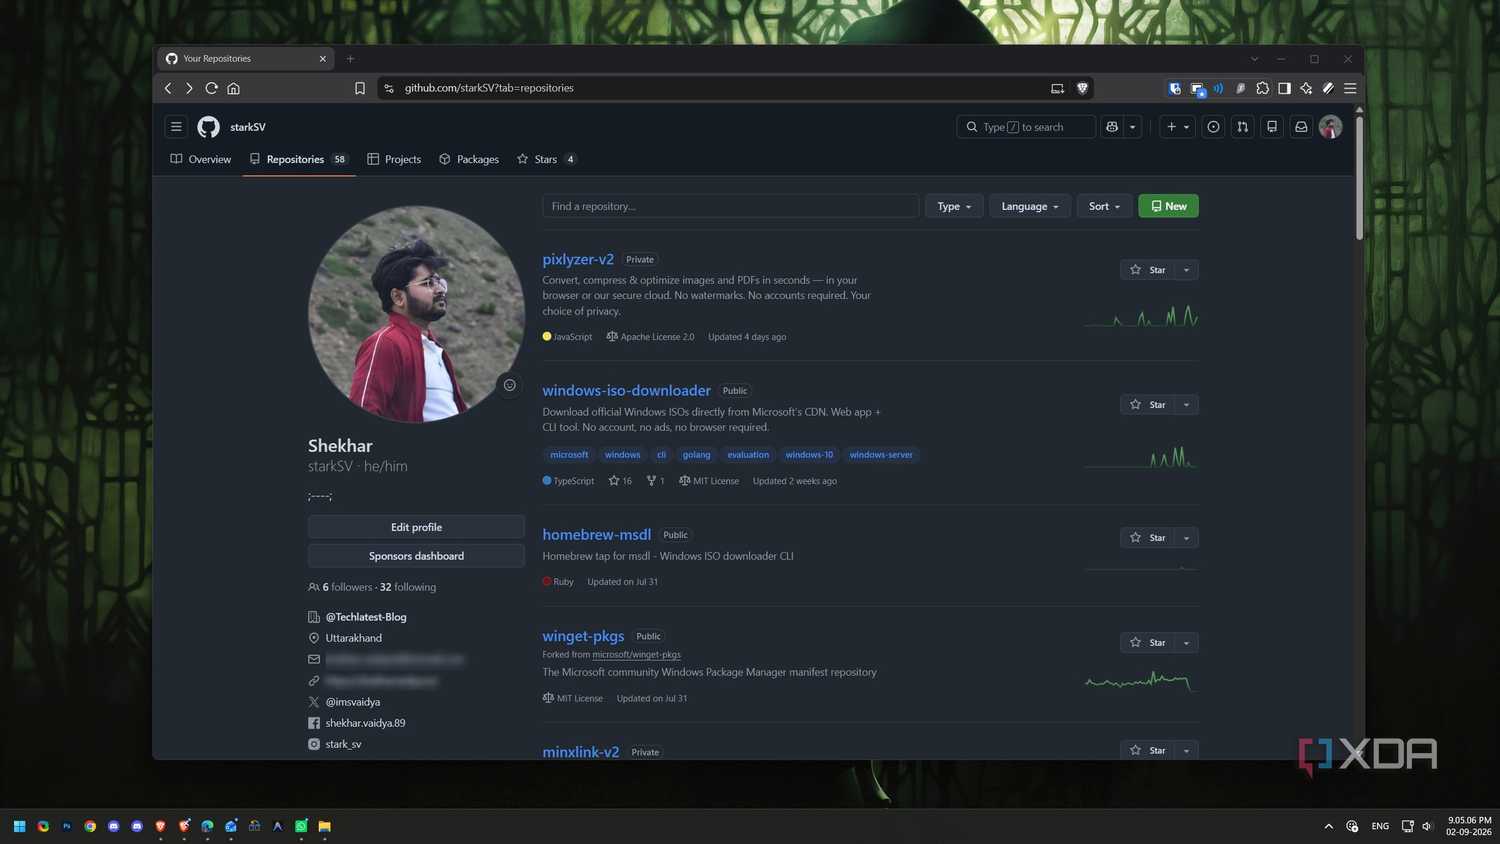Expand star lists dropdown for windows-iso-downloader
The image size is (1500, 844).
point(1186,405)
